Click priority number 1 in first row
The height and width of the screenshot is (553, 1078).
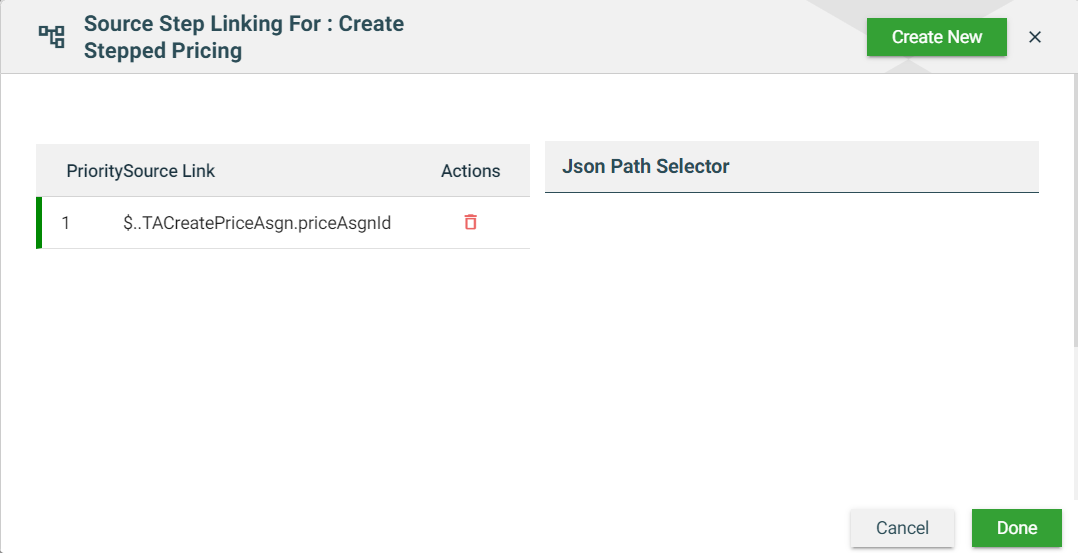[66, 223]
